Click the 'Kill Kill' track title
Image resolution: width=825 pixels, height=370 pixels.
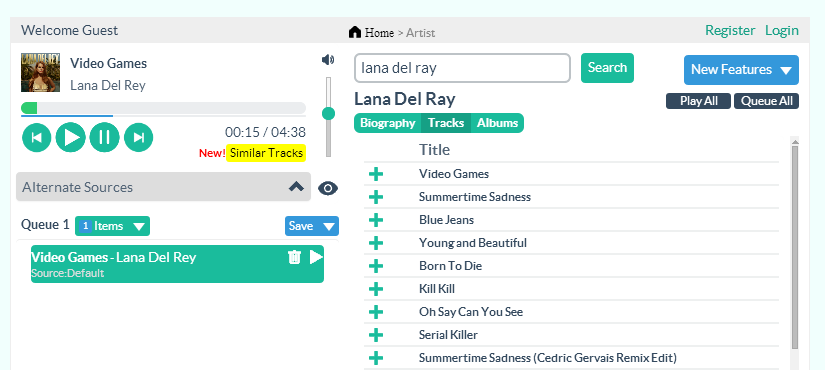coord(437,289)
